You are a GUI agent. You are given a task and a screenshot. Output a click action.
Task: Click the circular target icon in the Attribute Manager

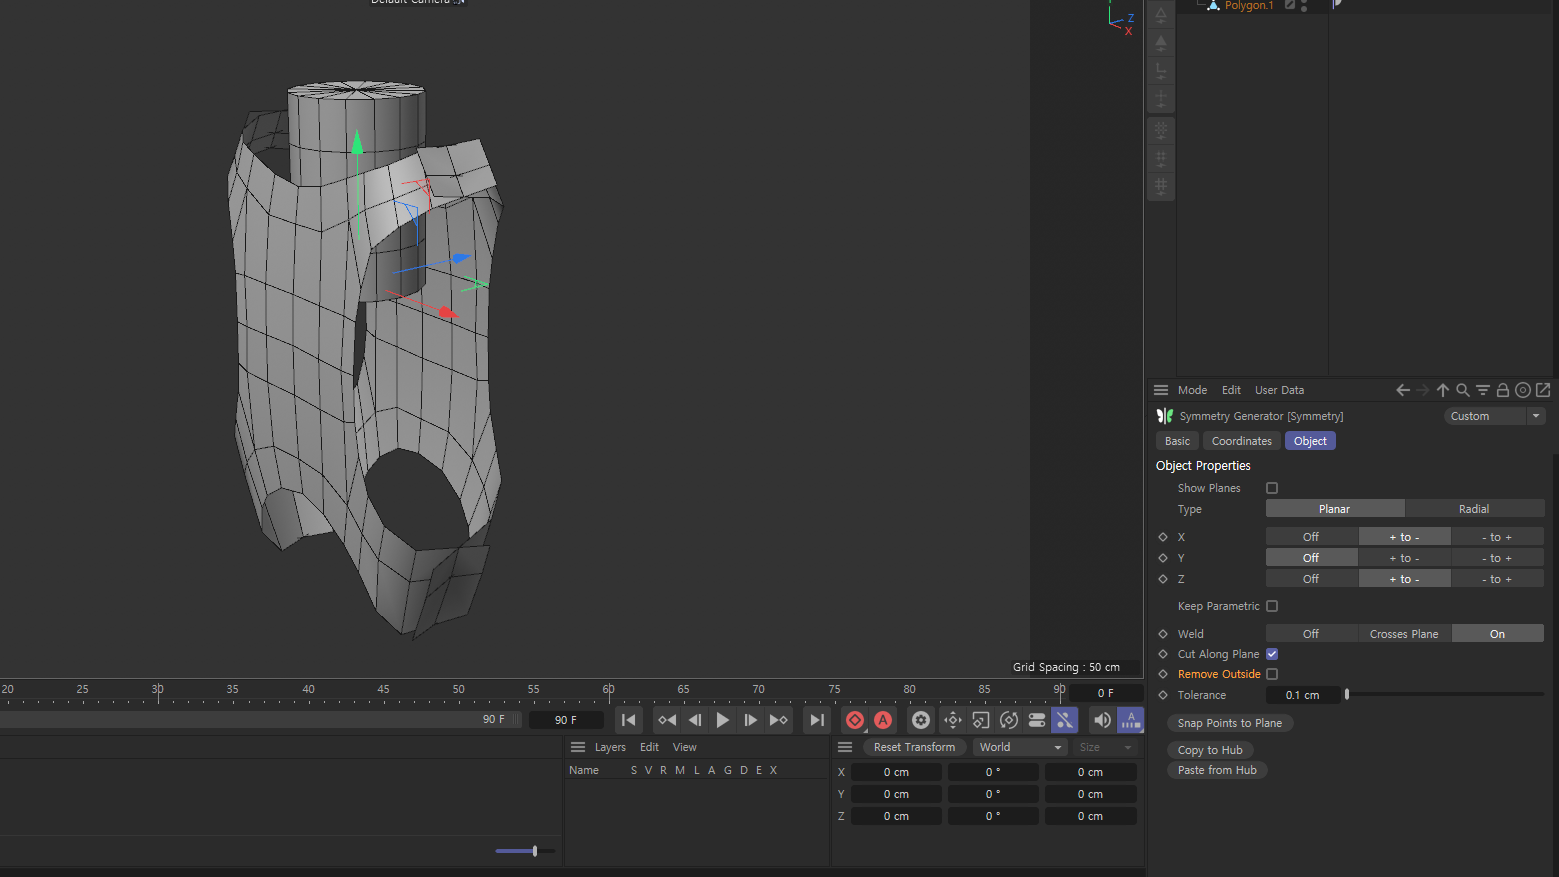[x=1523, y=390]
